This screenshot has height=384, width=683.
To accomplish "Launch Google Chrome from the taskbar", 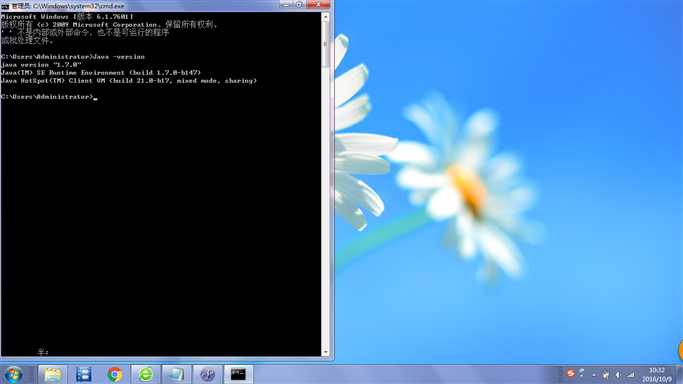I will pos(115,374).
